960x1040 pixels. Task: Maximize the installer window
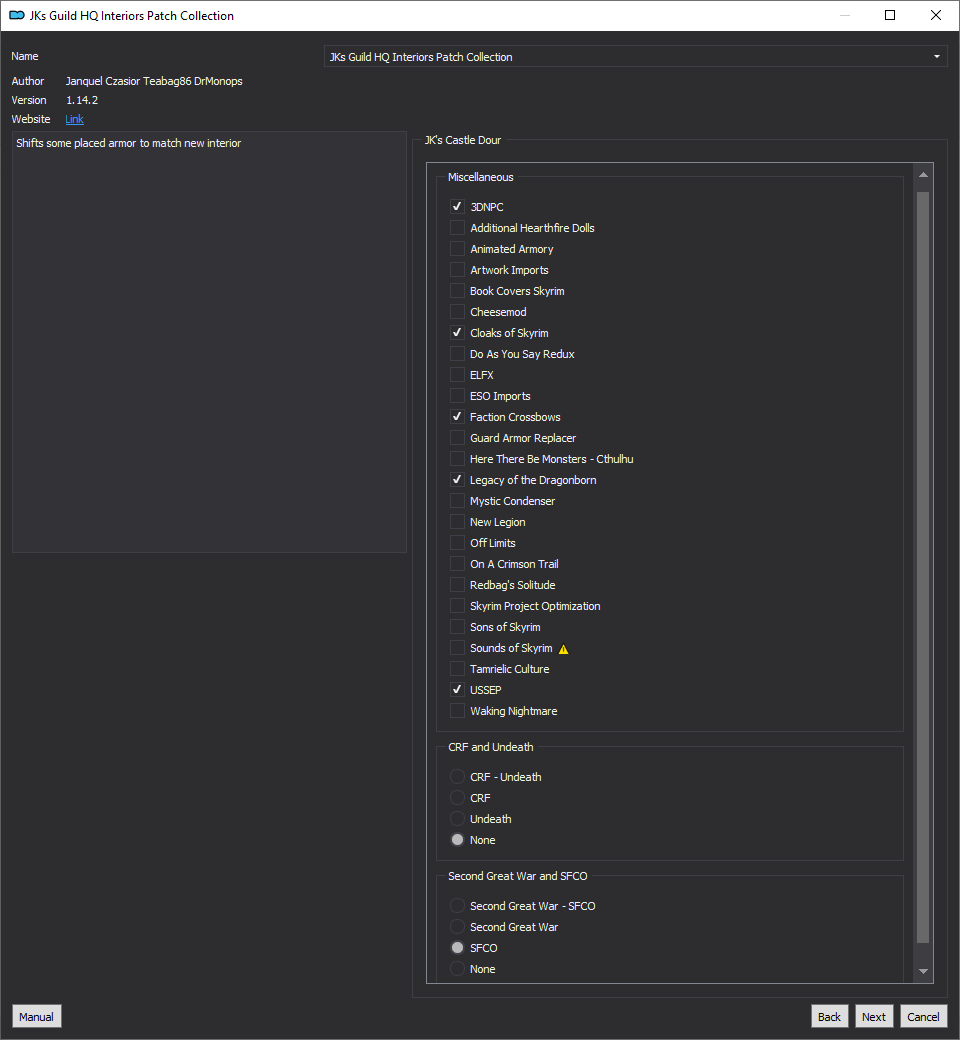[x=890, y=15]
